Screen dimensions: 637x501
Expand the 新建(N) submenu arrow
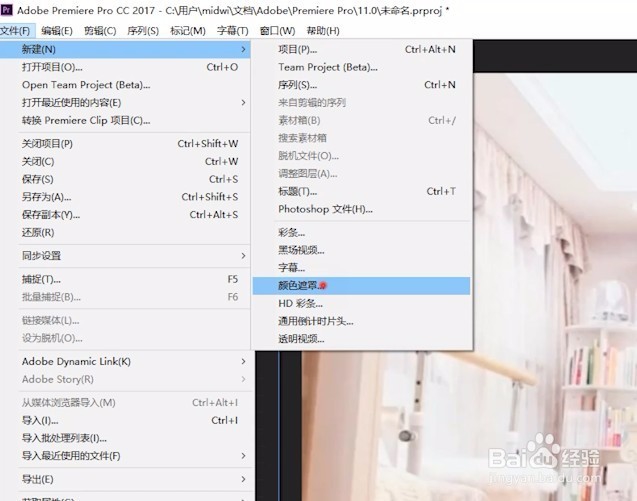pyautogui.click(x=243, y=49)
